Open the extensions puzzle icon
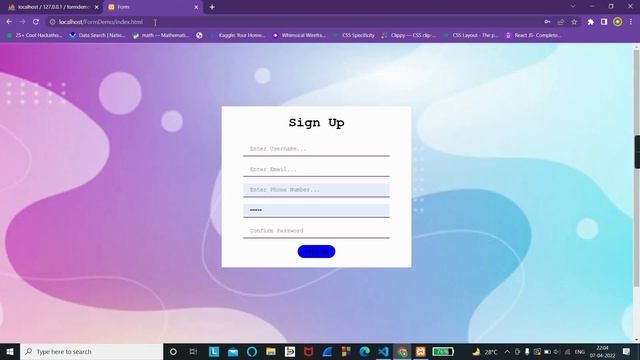The width and height of the screenshot is (640, 360). click(x=591, y=22)
